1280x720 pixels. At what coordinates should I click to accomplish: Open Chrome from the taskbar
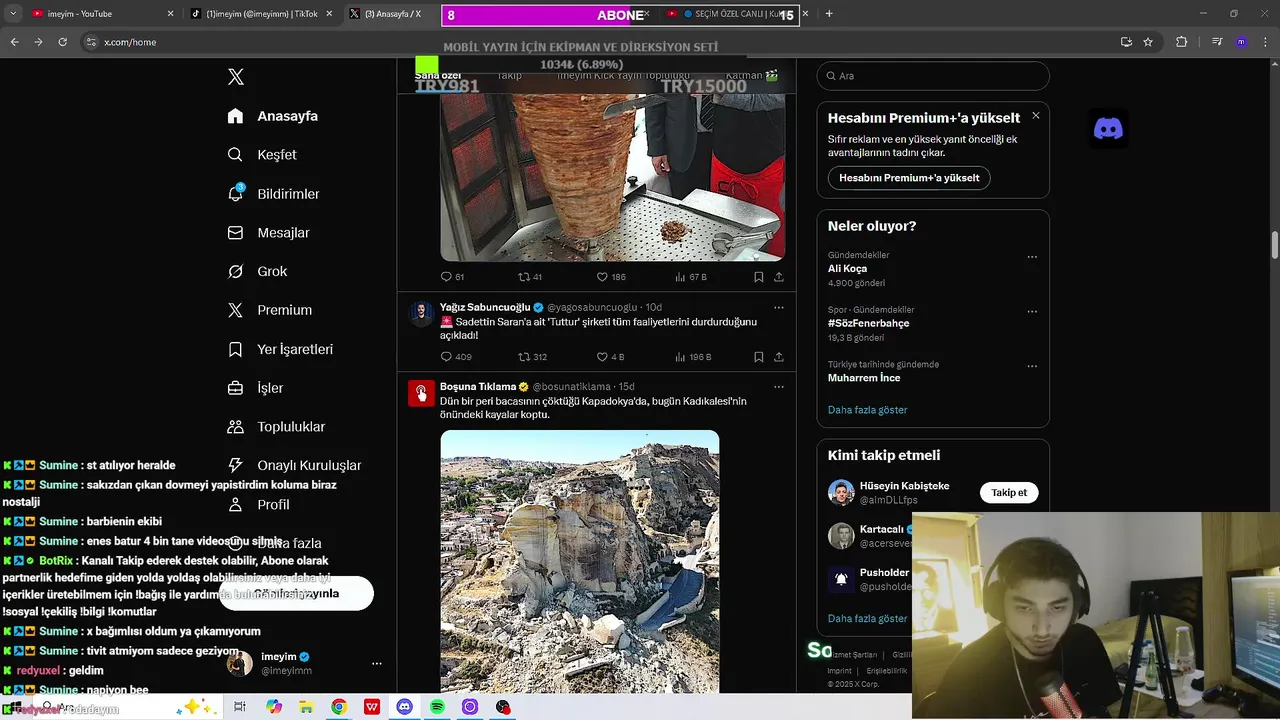coord(339,707)
